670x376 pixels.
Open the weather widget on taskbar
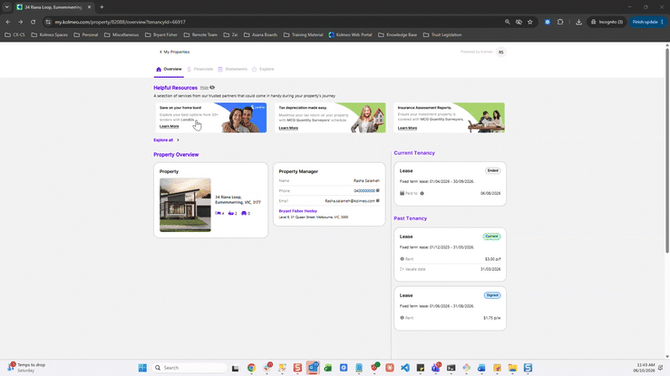(26, 367)
